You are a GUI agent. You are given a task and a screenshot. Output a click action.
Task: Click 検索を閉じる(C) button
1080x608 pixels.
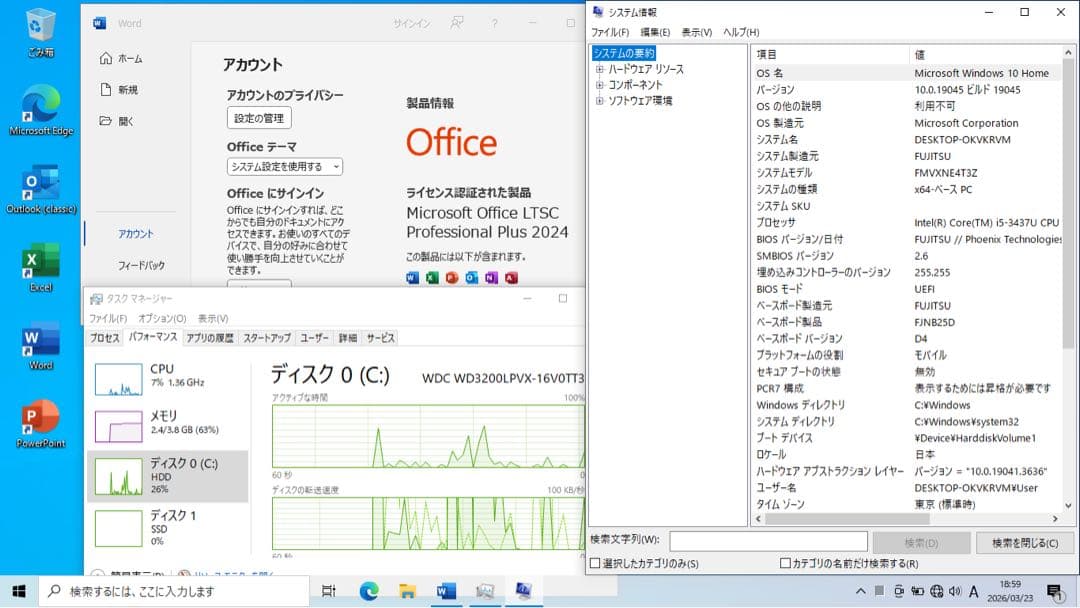tap(1025, 543)
